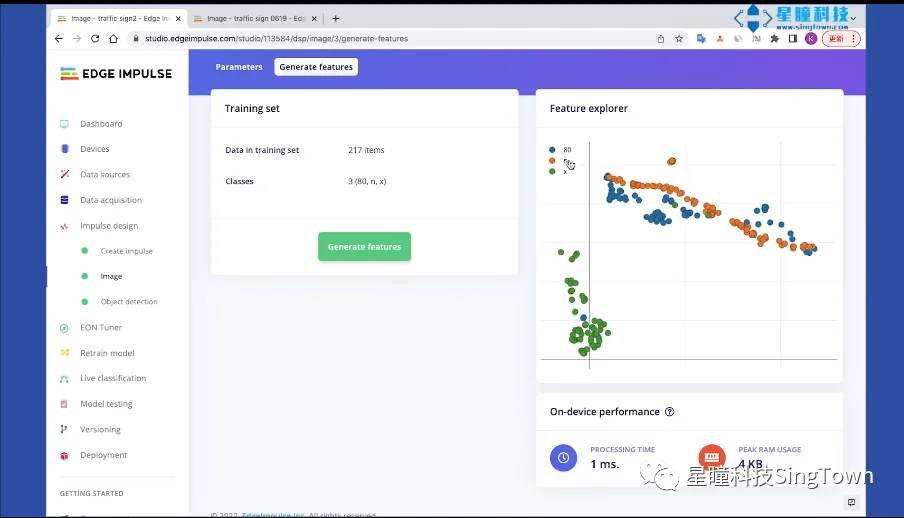Open Data sources in sidebar
Image resolution: width=904 pixels, height=518 pixels.
point(105,174)
